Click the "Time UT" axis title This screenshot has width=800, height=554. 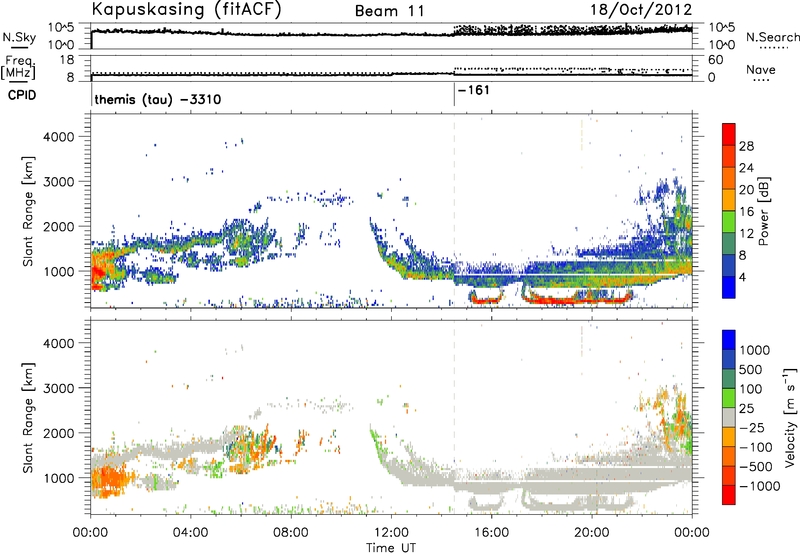(x=391, y=548)
